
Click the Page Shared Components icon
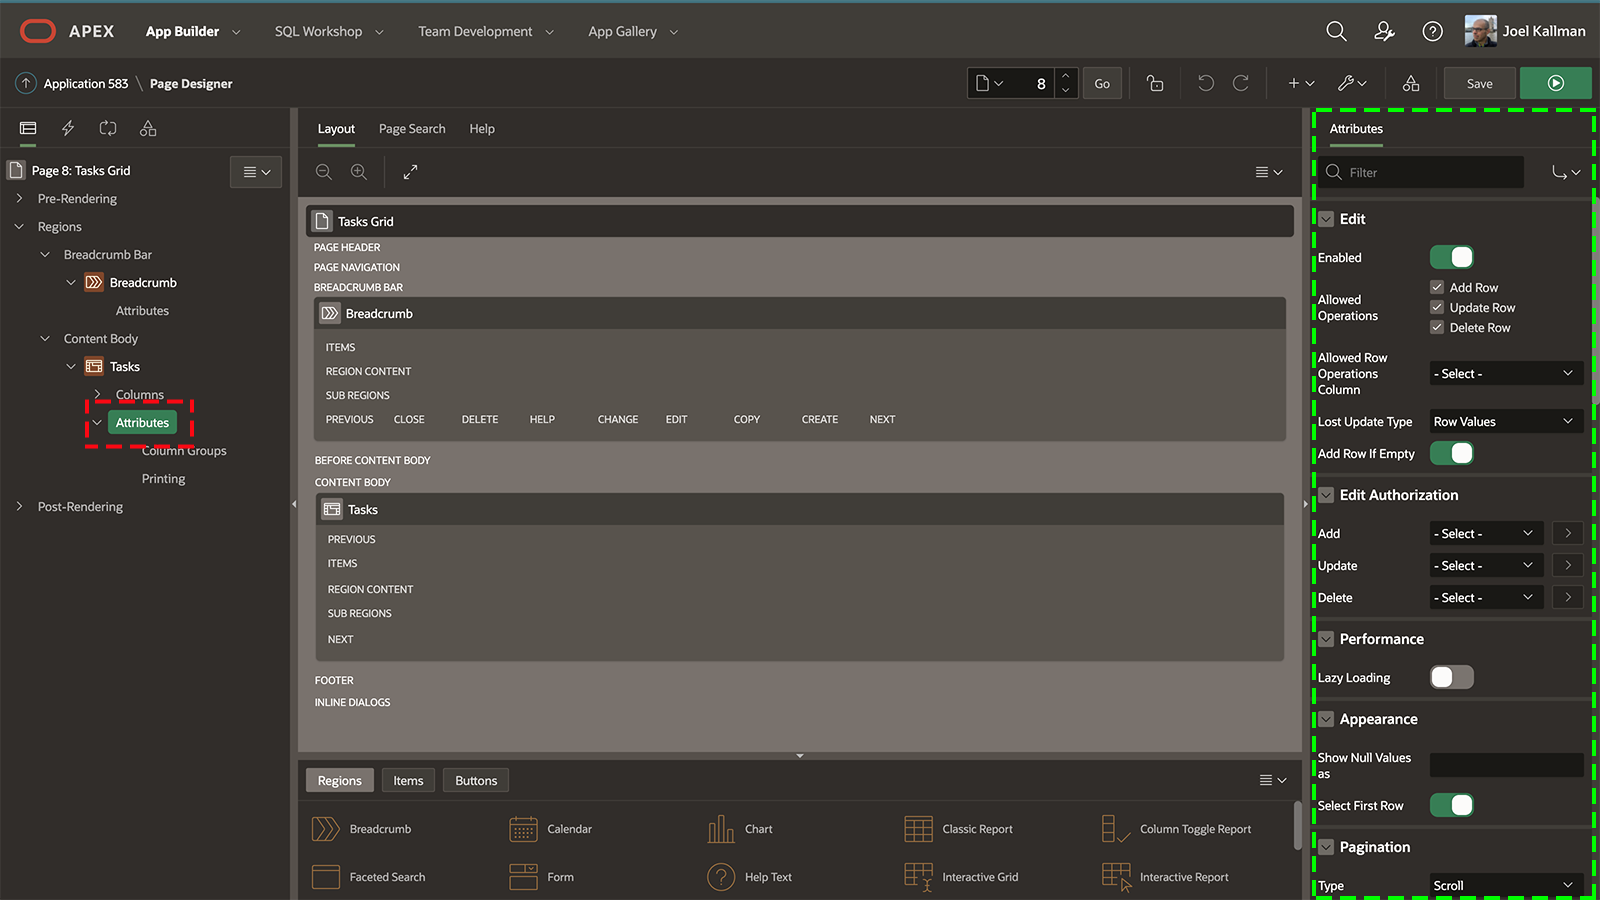tap(147, 128)
